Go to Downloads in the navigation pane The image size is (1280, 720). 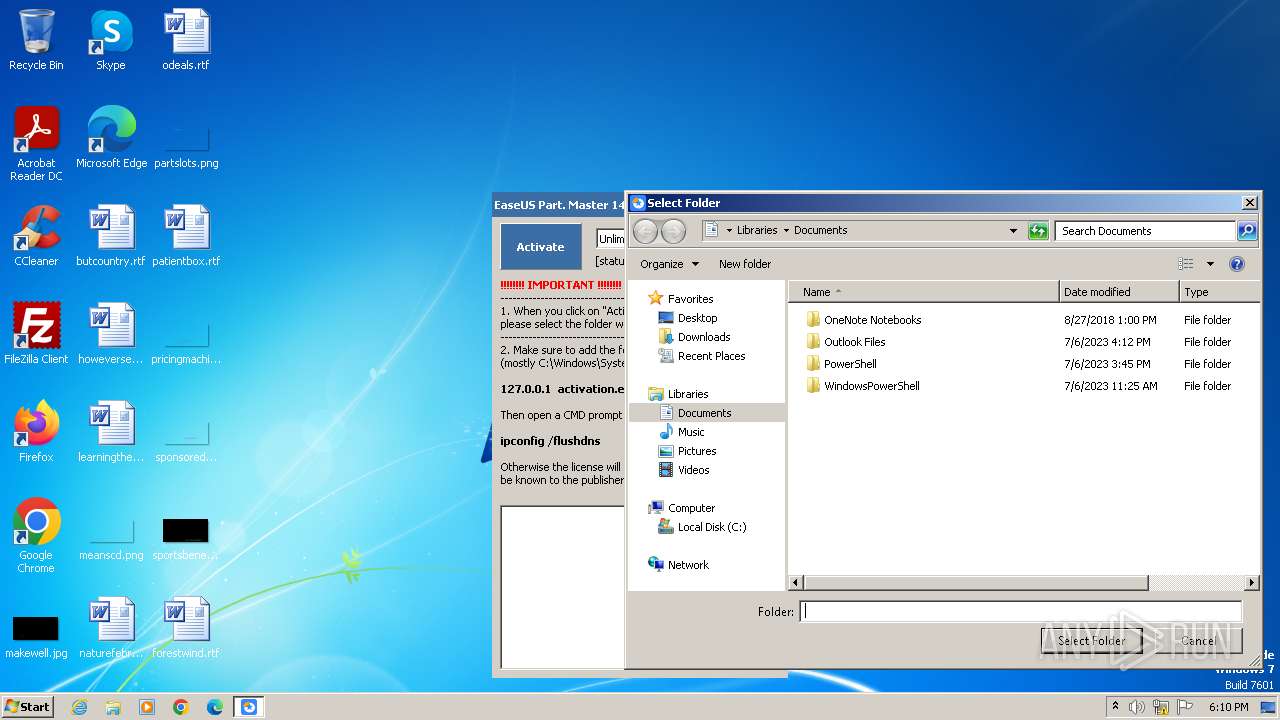[704, 337]
